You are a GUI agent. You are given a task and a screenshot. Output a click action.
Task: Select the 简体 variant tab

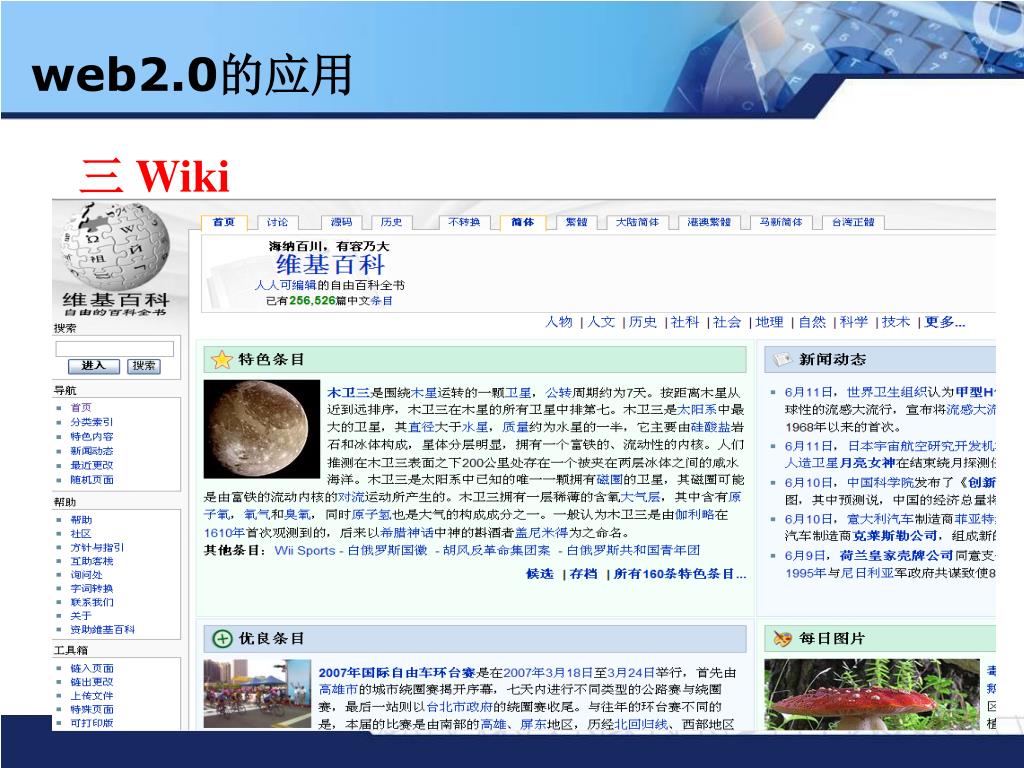[522, 222]
